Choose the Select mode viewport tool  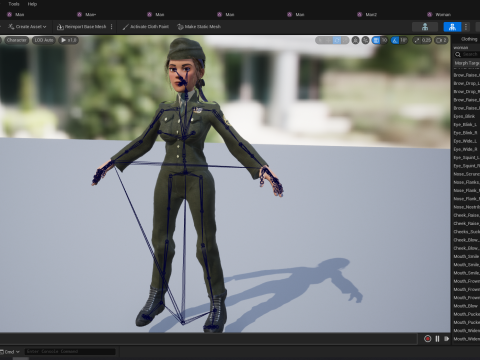click(x=320, y=40)
